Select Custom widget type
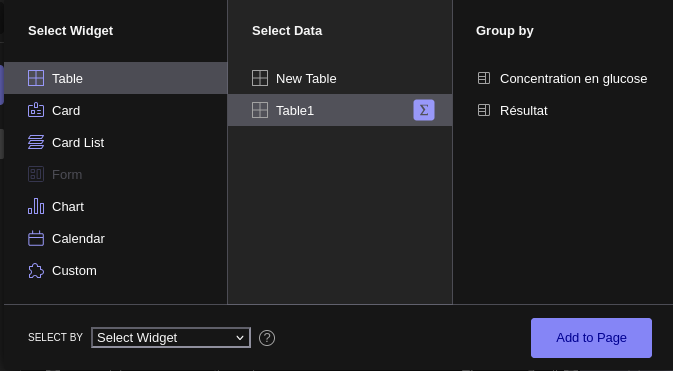 116,271
